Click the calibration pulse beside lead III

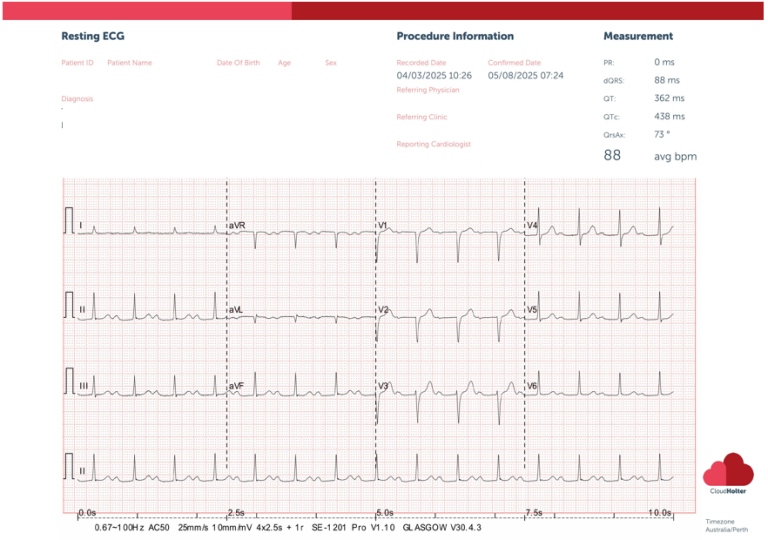point(69,381)
